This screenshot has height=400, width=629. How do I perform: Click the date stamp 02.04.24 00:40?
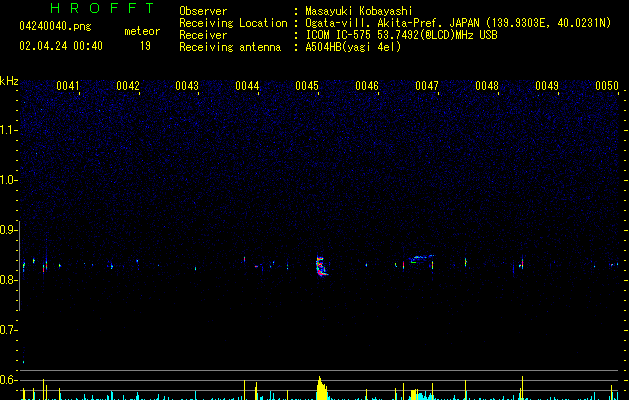[61, 46]
